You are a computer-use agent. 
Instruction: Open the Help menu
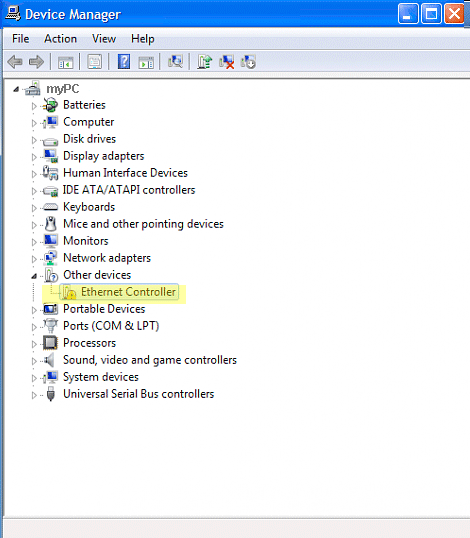[x=143, y=39]
